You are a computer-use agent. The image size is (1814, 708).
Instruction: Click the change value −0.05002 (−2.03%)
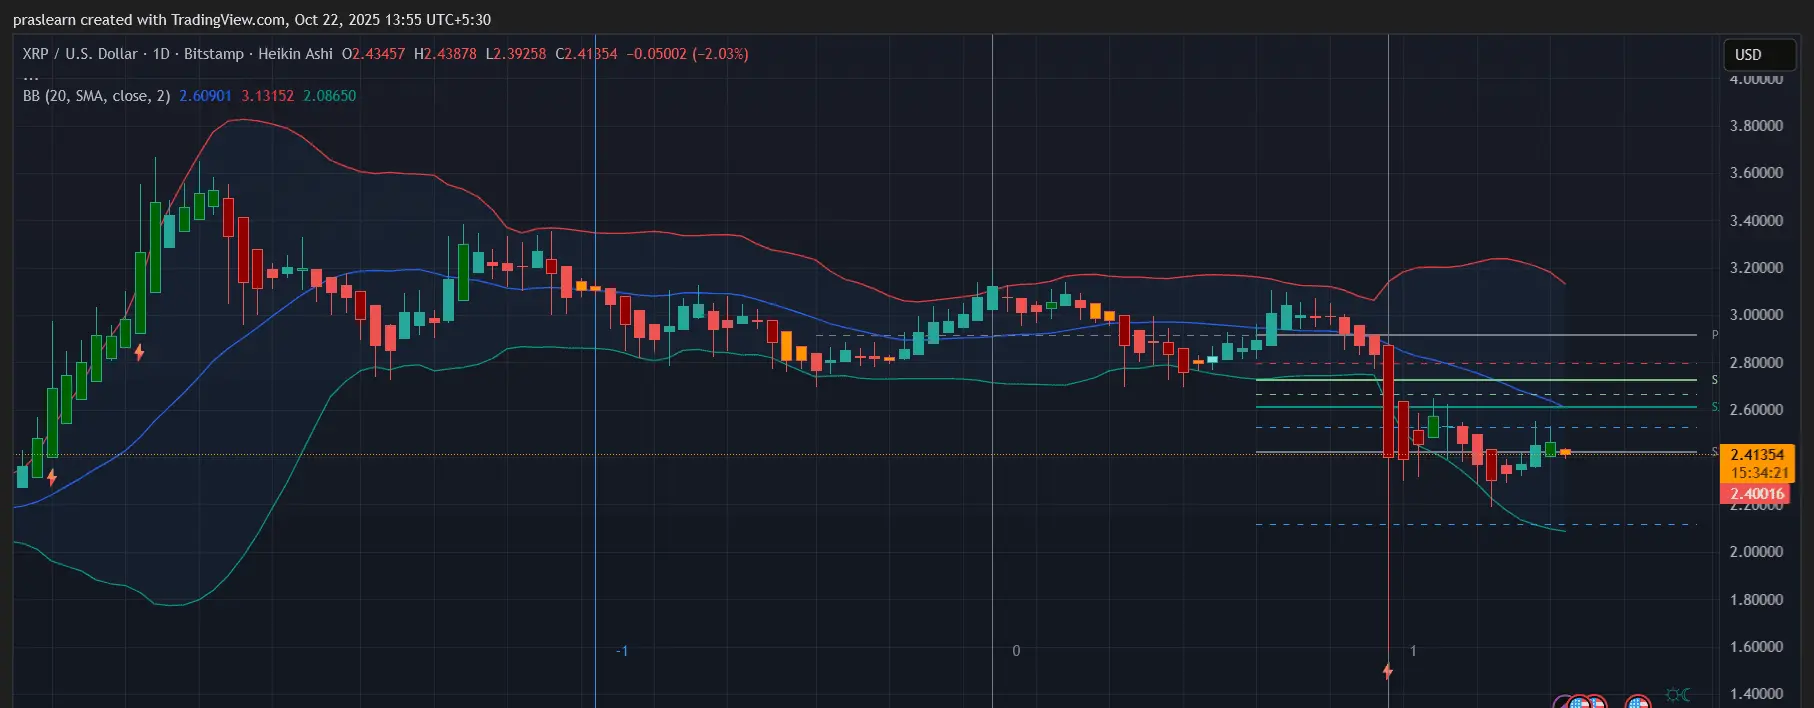(687, 54)
